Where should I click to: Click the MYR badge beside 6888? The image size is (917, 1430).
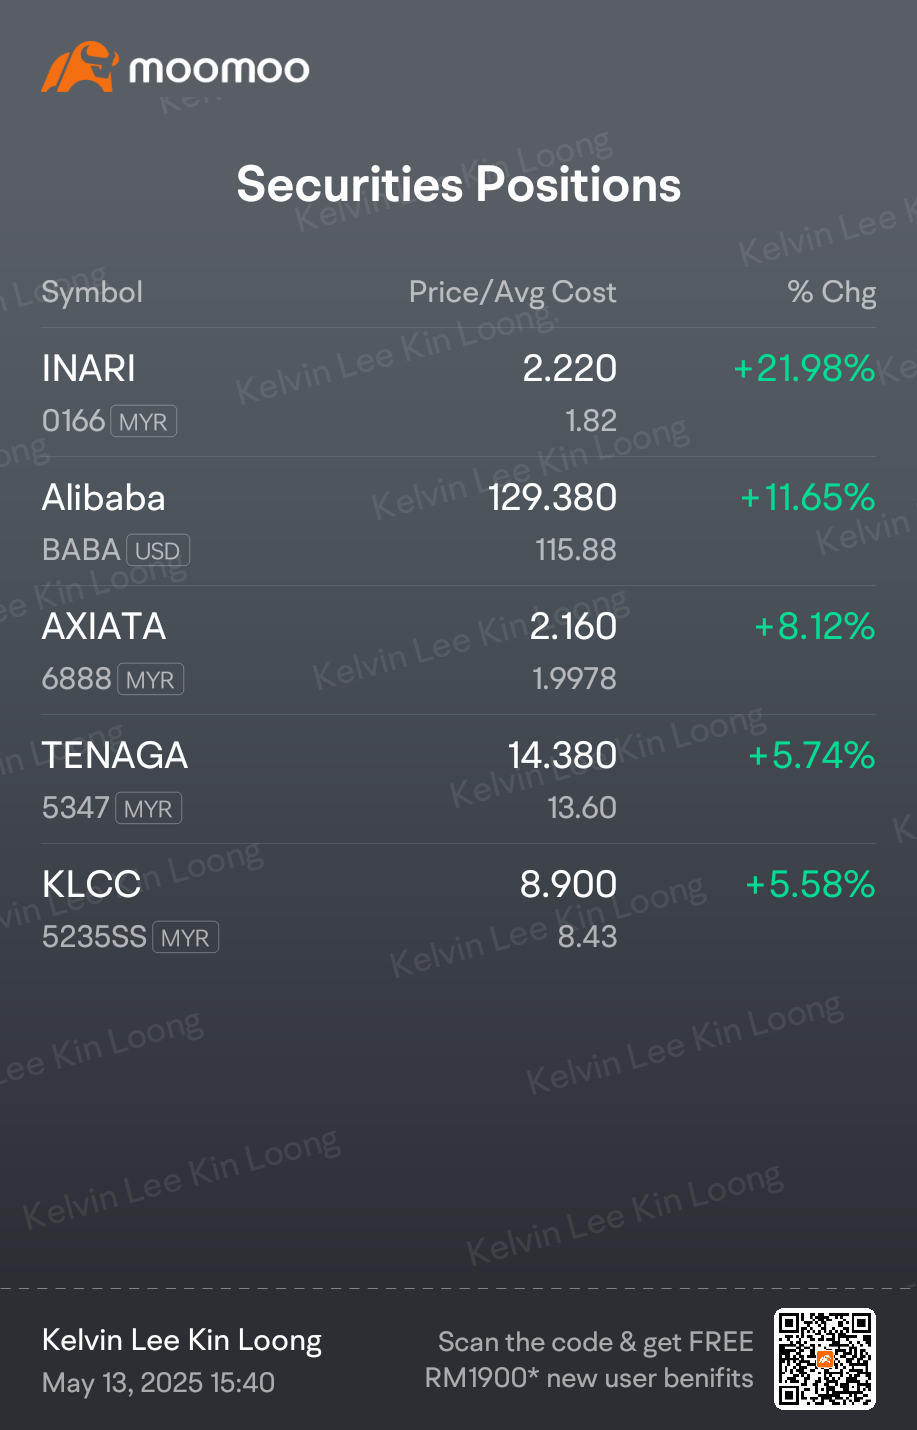(x=150, y=680)
